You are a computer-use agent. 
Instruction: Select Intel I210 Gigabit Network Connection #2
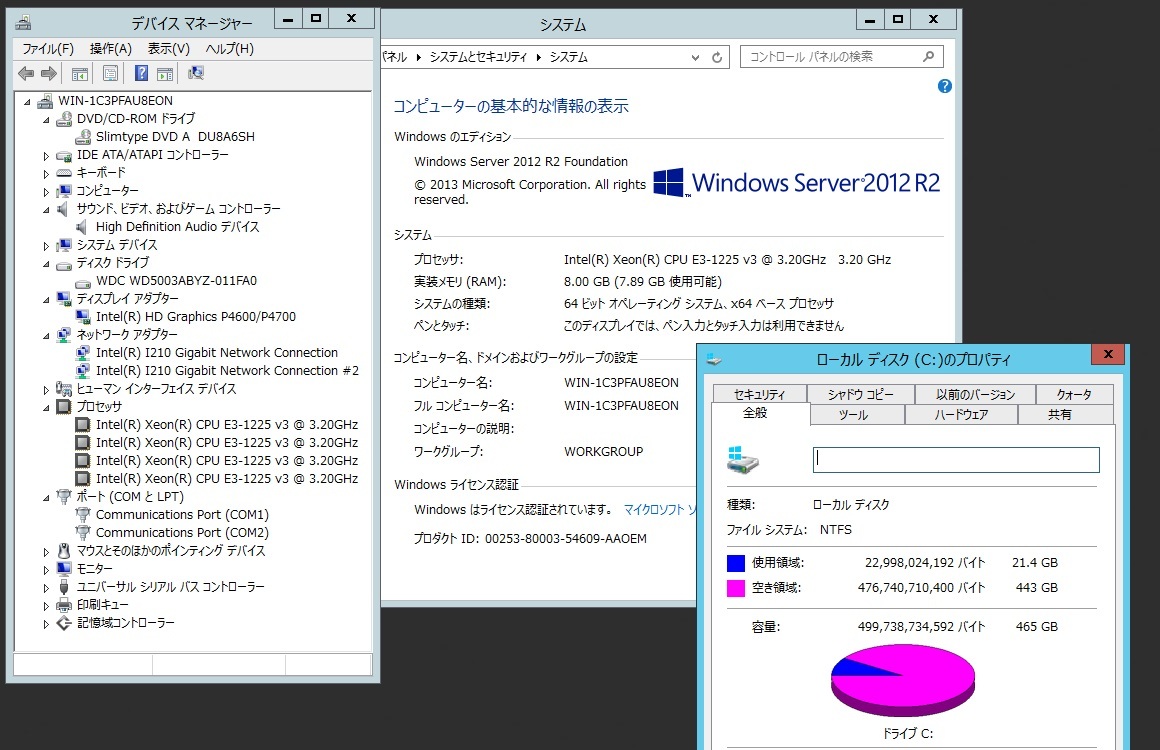227,371
